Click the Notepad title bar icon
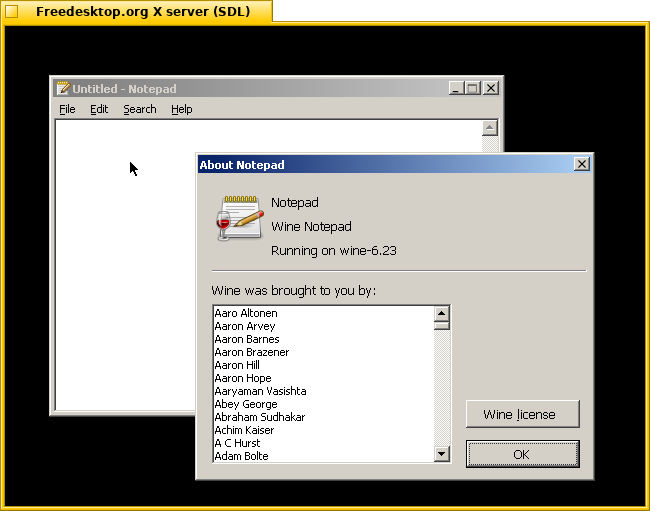This screenshot has height=511, width=650. 63,88
